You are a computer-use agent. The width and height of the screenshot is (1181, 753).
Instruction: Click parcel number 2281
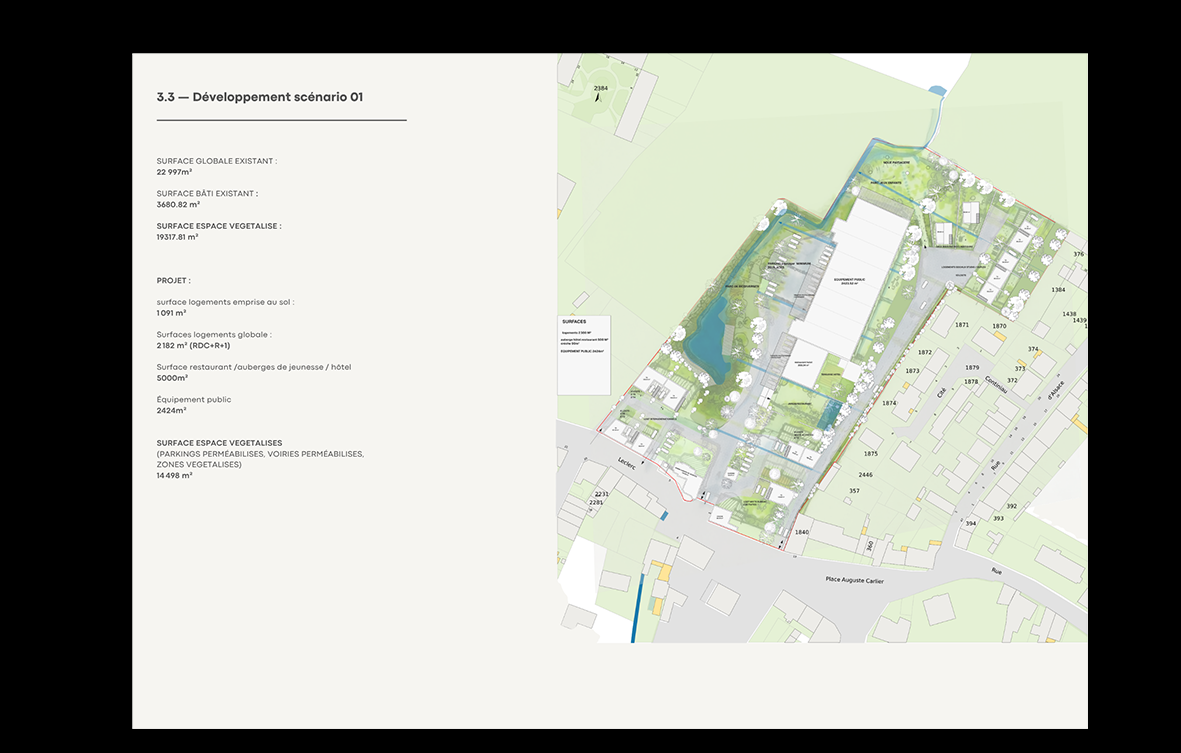point(596,503)
